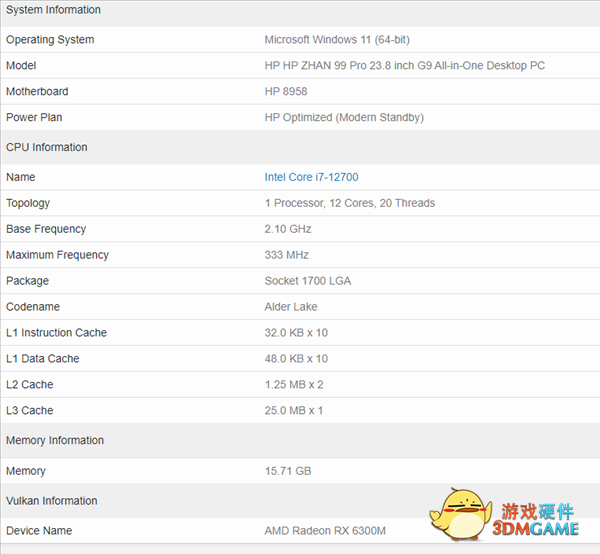Click the Name label in CPU Information
The image size is (600, 554).
click(x=21, y=177)
